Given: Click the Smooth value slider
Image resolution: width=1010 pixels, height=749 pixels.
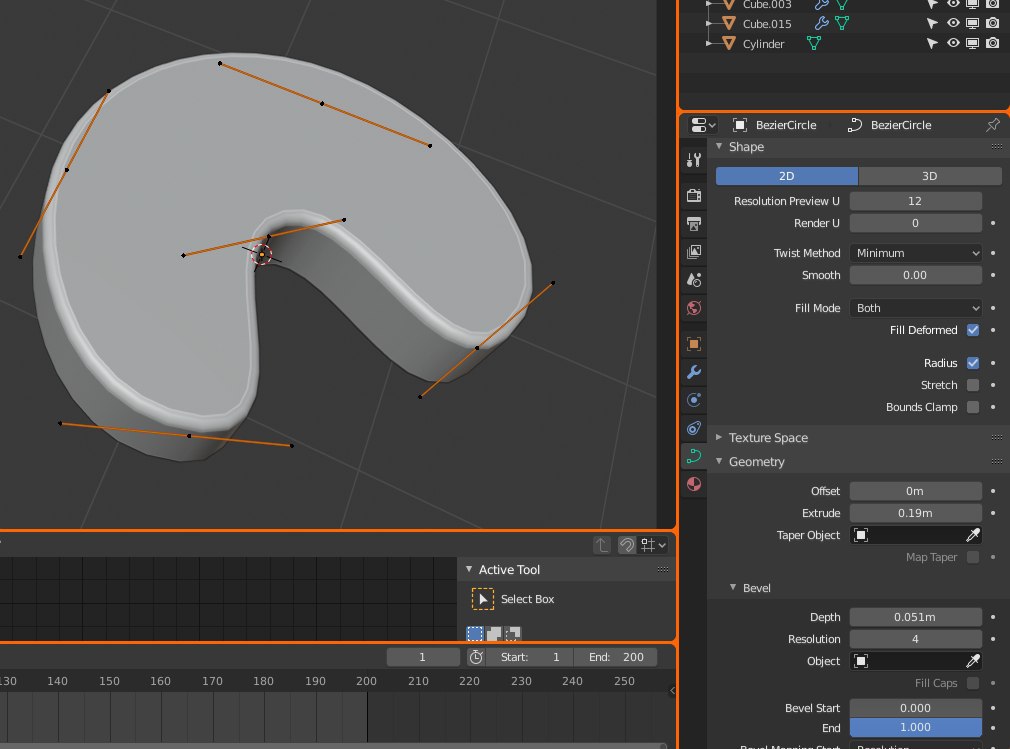Looking at the screenshot, I should pos(915,275).
